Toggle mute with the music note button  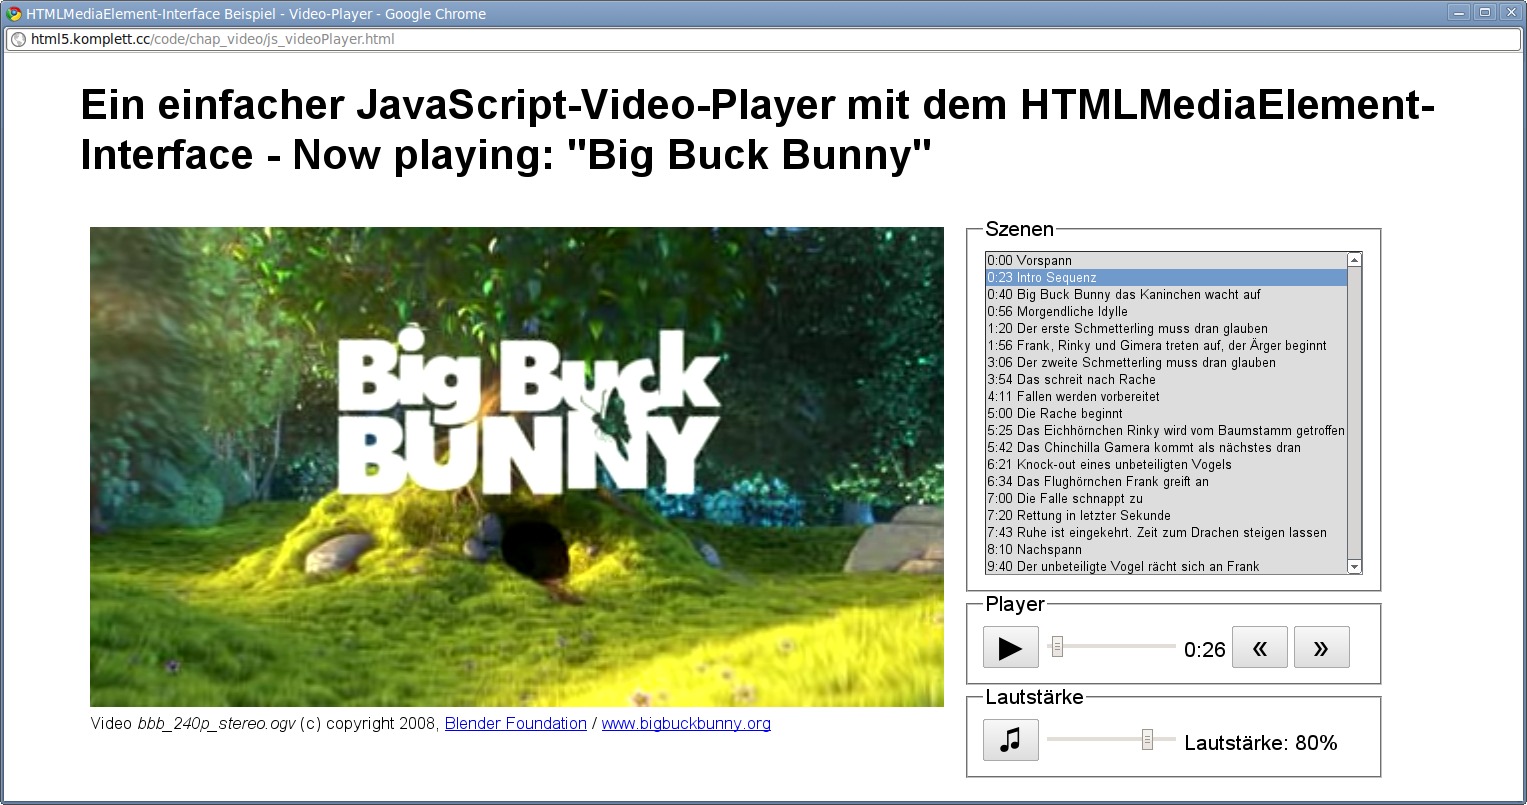[x=1010, y=741]
